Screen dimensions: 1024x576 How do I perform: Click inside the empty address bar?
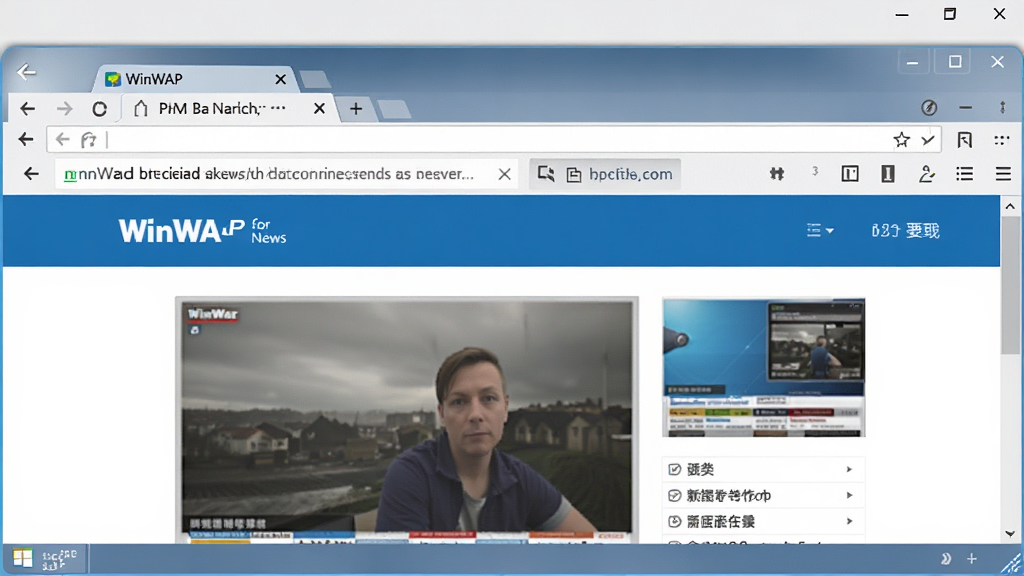[496, 140]
